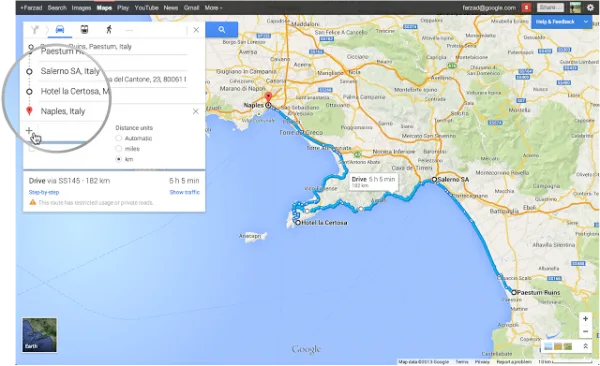600x366 pixels.
Task: Open the second orange photo thumbnail
Action: pos(558,347)
